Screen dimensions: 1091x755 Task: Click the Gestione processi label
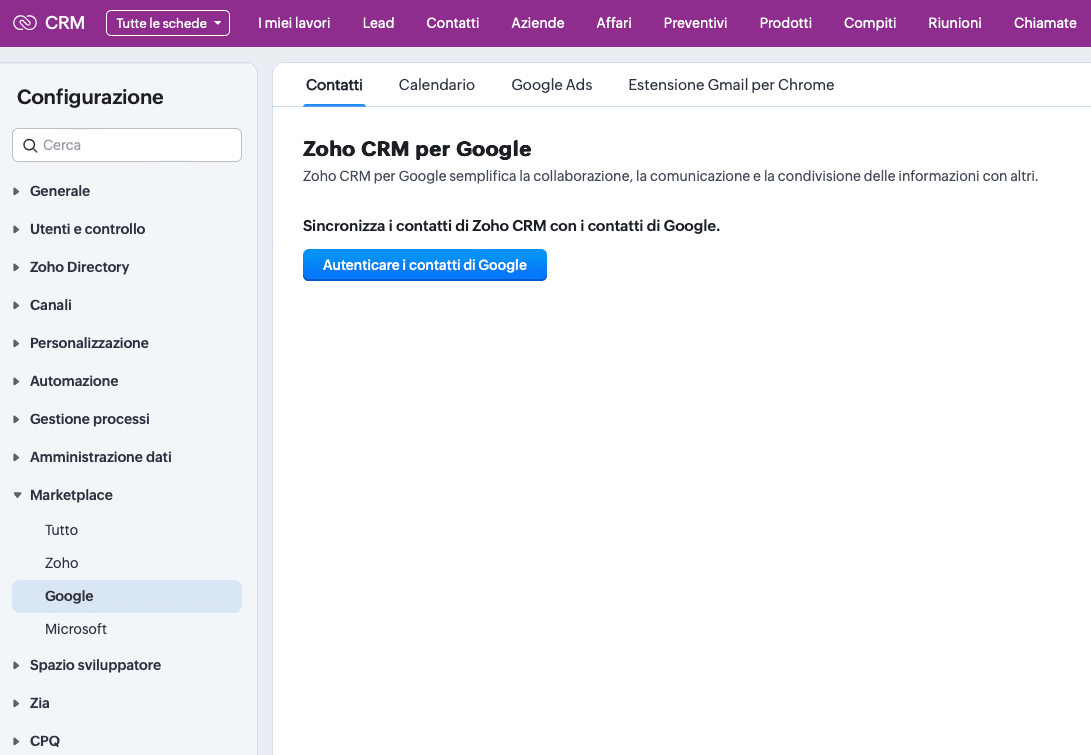click(90, 419)
